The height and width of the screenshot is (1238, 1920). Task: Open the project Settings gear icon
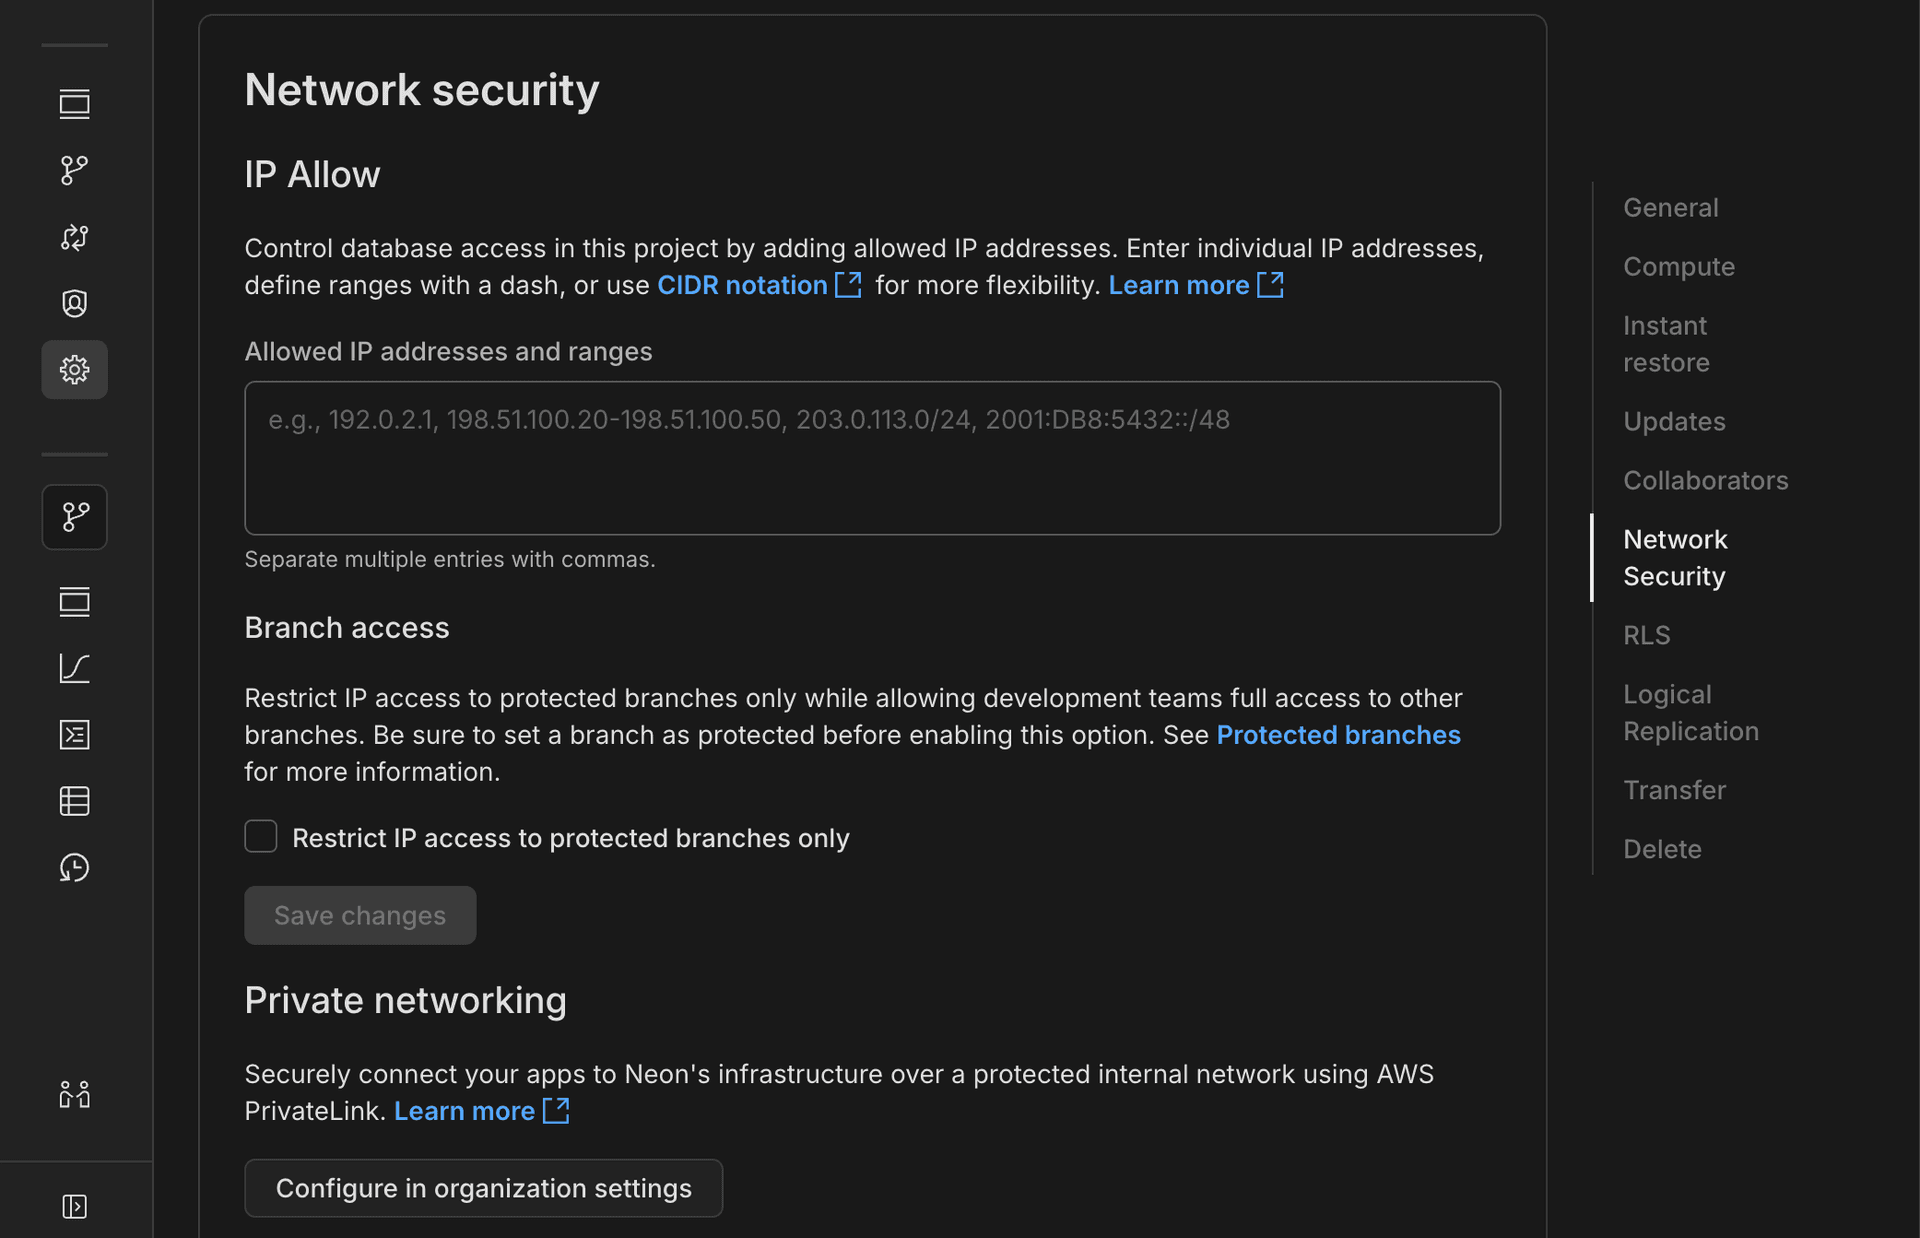coord(74,369)
